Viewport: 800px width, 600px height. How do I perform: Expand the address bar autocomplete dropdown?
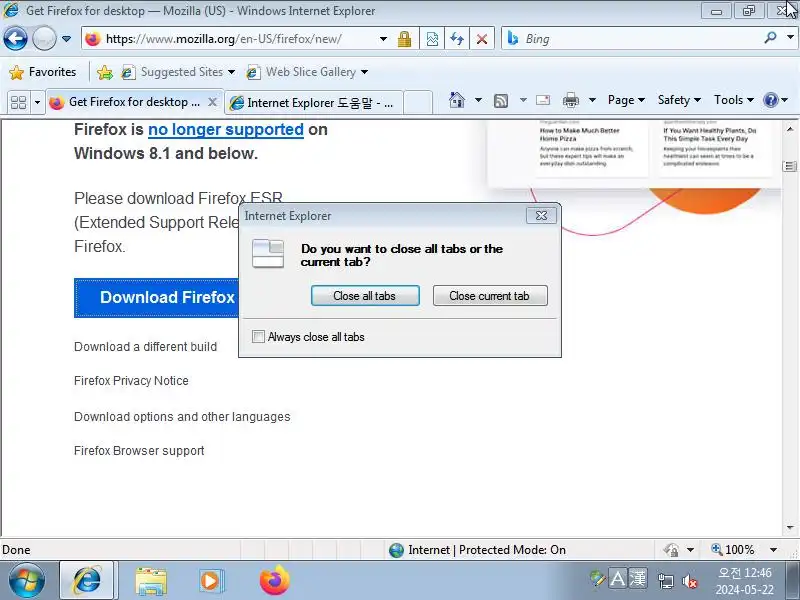pos(383,39)
